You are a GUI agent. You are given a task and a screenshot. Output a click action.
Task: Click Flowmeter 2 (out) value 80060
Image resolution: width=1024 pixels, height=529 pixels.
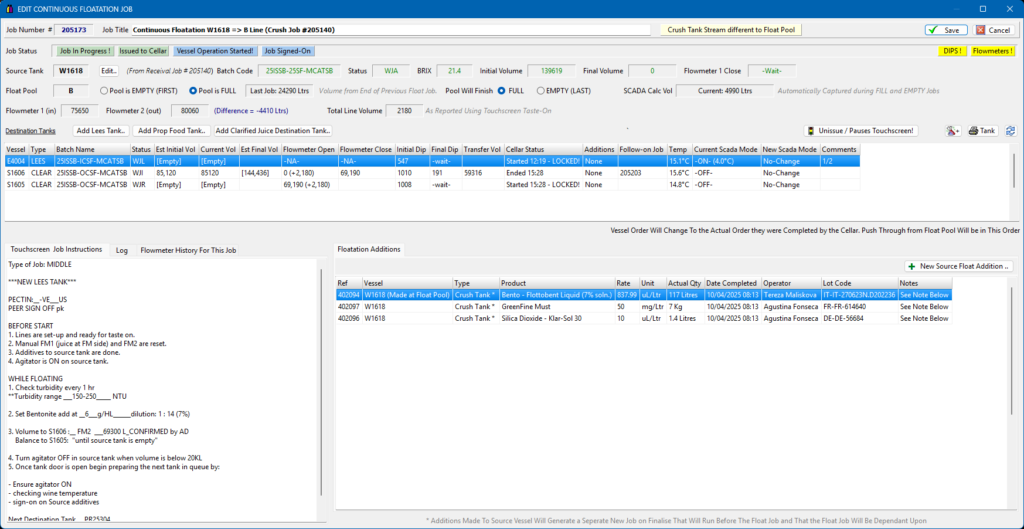coord(189,111)
